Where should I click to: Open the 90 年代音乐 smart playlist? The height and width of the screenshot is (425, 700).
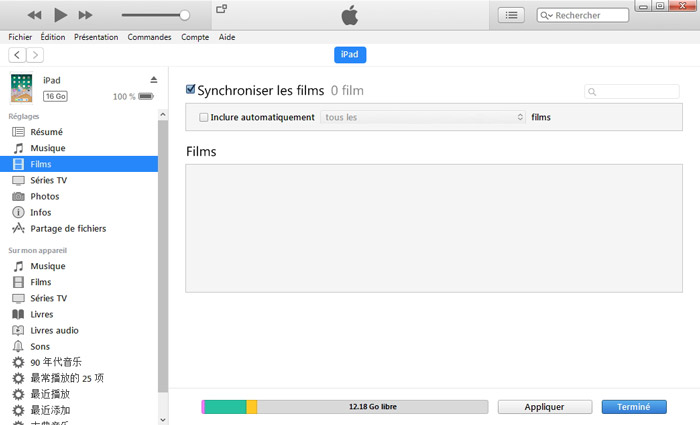(x=79, y=362)
